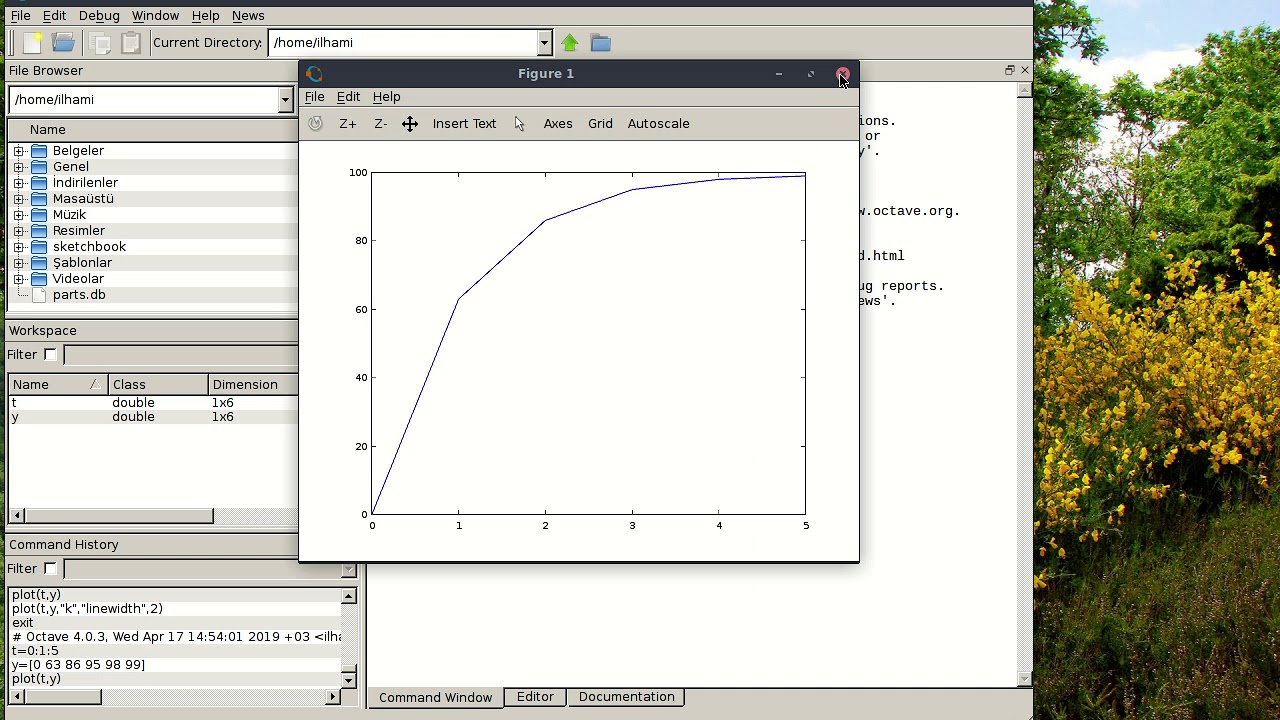Viewport: 1280px width, 720px height.
Task: Click the Masaüstü folder icon
Action: [x=39, y=199]
